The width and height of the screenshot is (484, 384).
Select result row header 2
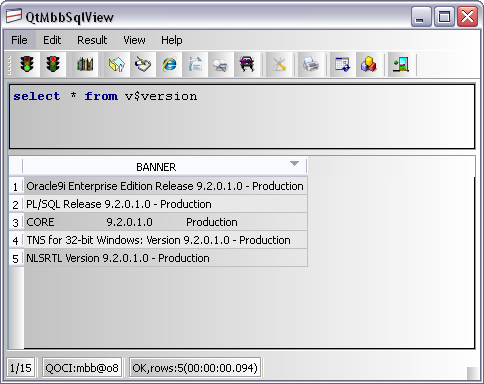(x=16, y=204)
